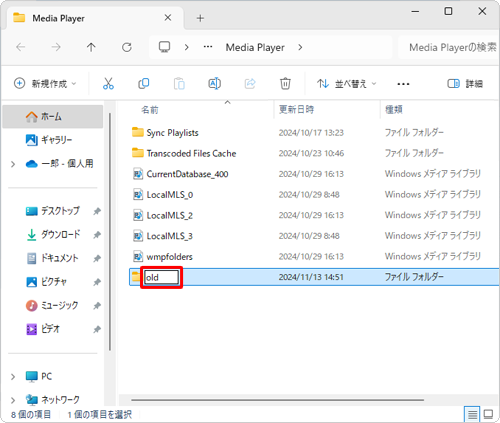The height and width of the screenshot is (423, 500).
Task: Click 2024/11/13 14:51 date of old folder
Action: tap(311, 277)
